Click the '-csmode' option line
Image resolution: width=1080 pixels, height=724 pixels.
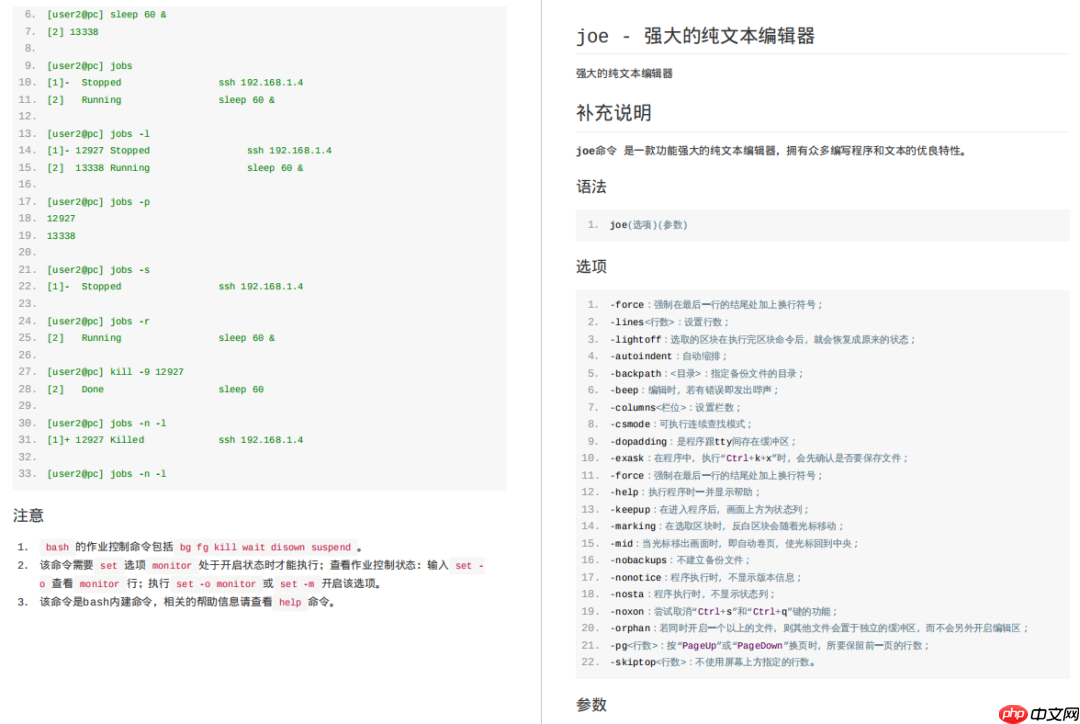pos(681,424)
